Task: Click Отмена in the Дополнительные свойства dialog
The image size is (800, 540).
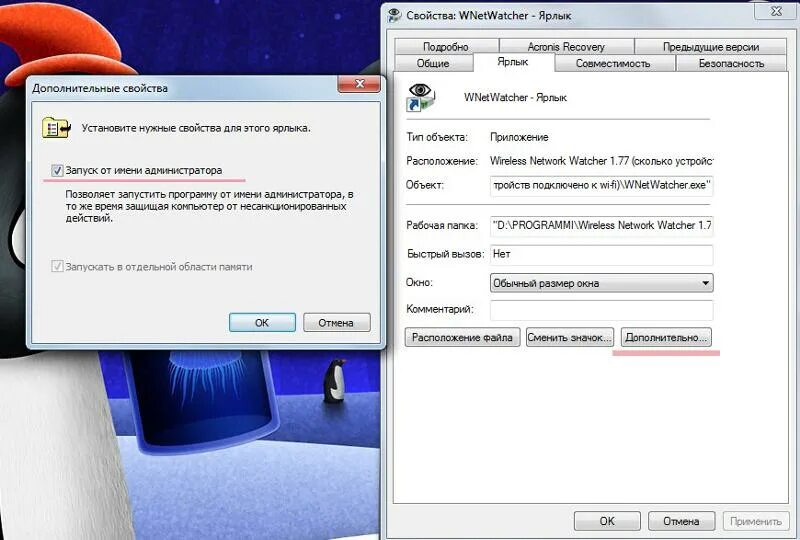Action: pos(336,323)
